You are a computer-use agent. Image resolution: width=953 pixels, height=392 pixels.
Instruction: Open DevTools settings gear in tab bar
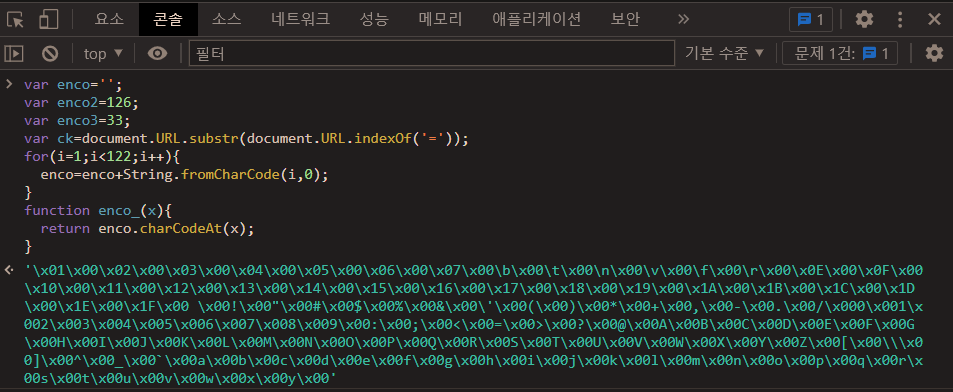[x=864, y=19]
